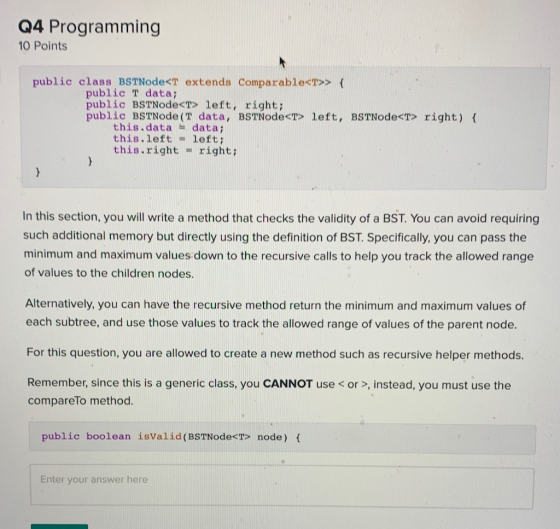Click the bold word 'CANNOT'

288,384
